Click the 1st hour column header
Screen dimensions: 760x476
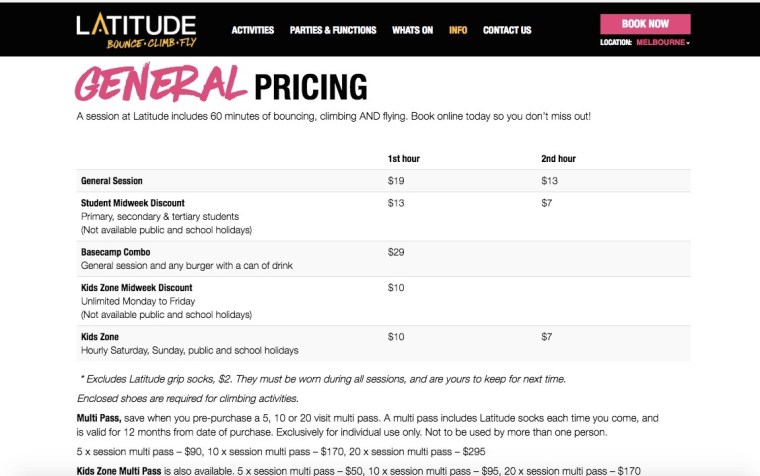405,159
